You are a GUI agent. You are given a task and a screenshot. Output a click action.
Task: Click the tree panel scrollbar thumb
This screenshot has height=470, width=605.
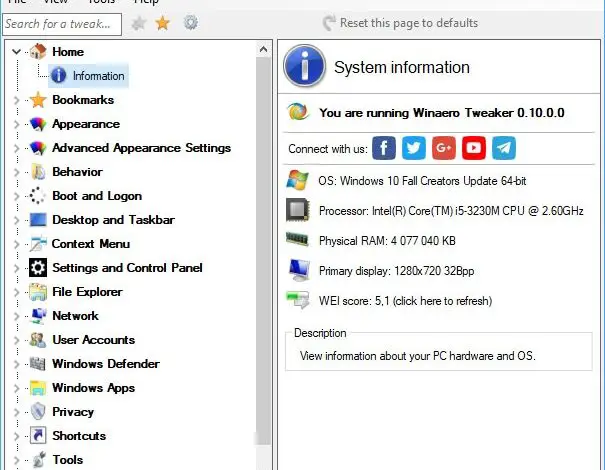point(264,251)
